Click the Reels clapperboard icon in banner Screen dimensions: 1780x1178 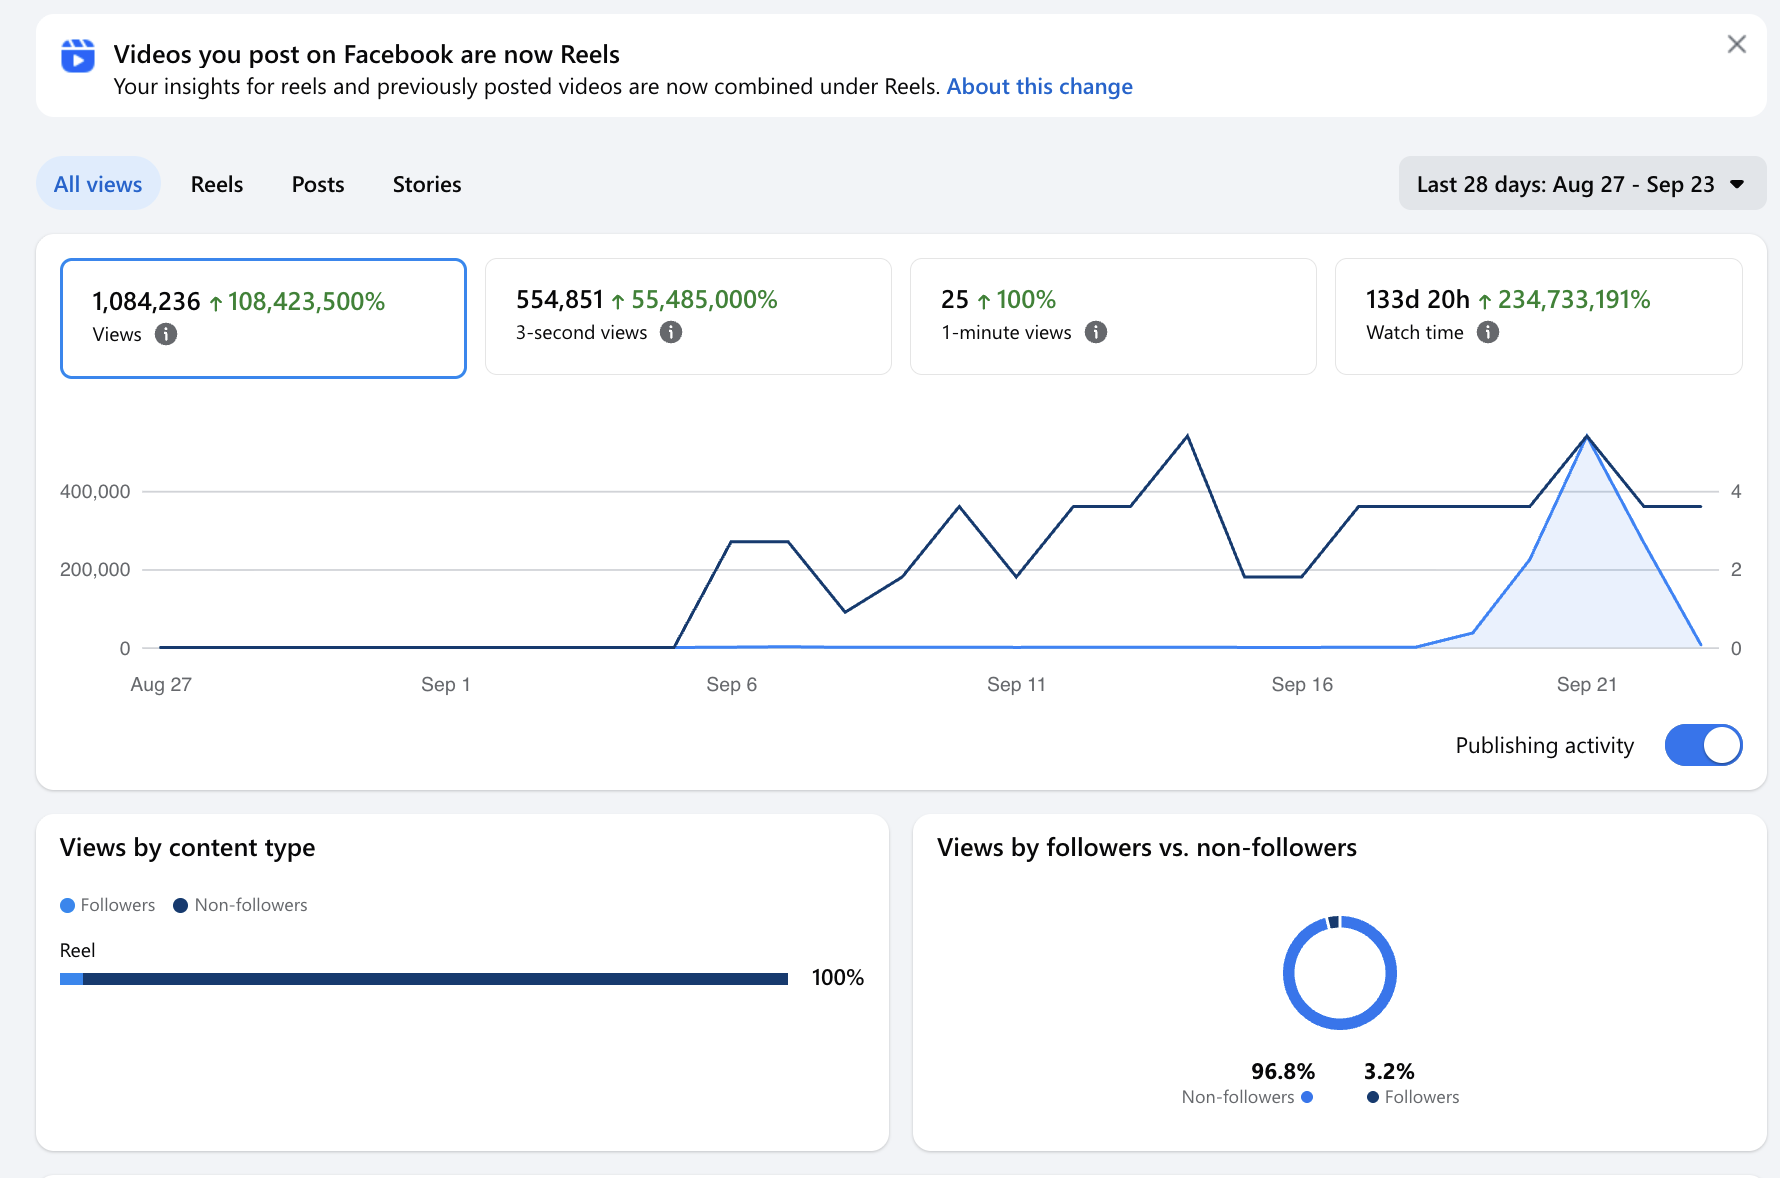coord(78,56)
